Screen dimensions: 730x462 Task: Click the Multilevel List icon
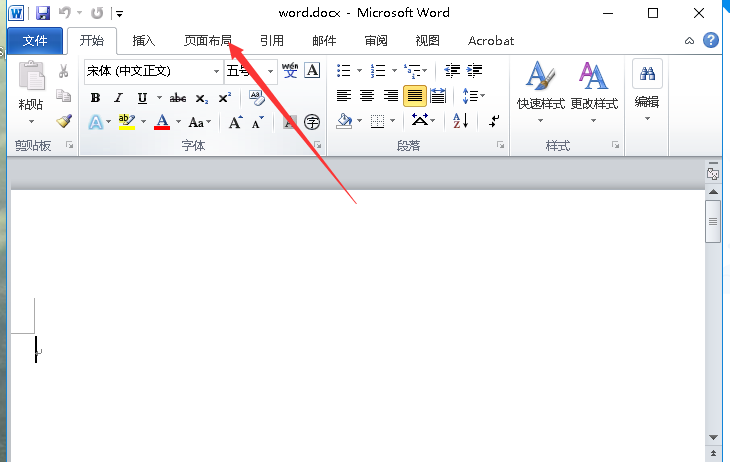click(412, 71)
